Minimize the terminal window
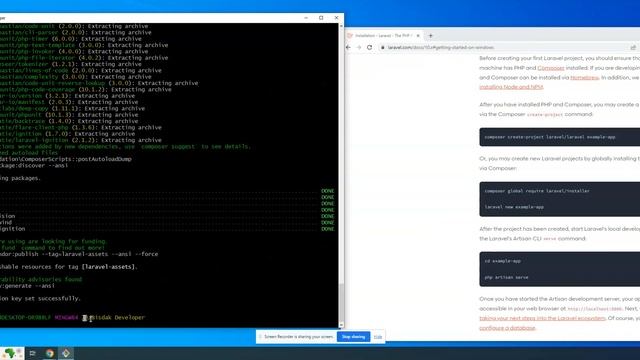This screenshot has width=640, height=360. (306, 18)
